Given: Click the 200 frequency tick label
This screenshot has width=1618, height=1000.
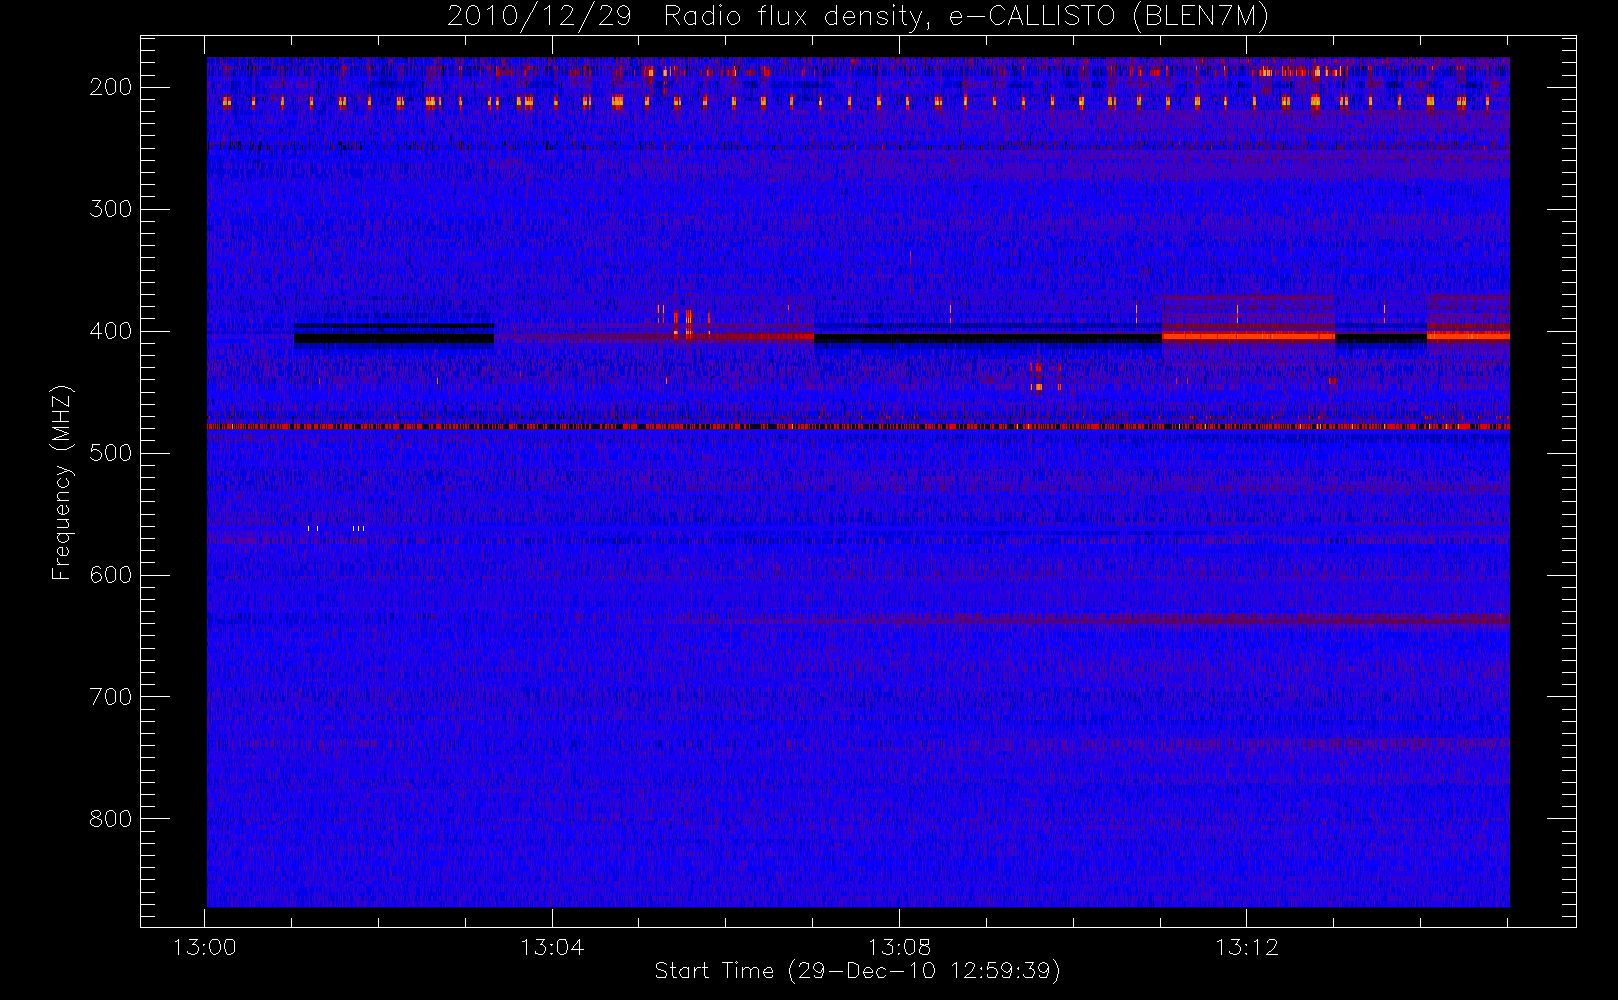Looking at the screenshot, I should pos(111,87).
